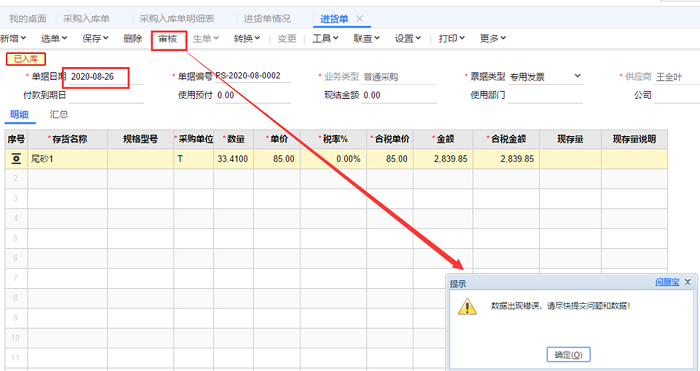Click the 审核 toolbar button
The height and width of the screenshot is (371, 700).
[168, 39]
